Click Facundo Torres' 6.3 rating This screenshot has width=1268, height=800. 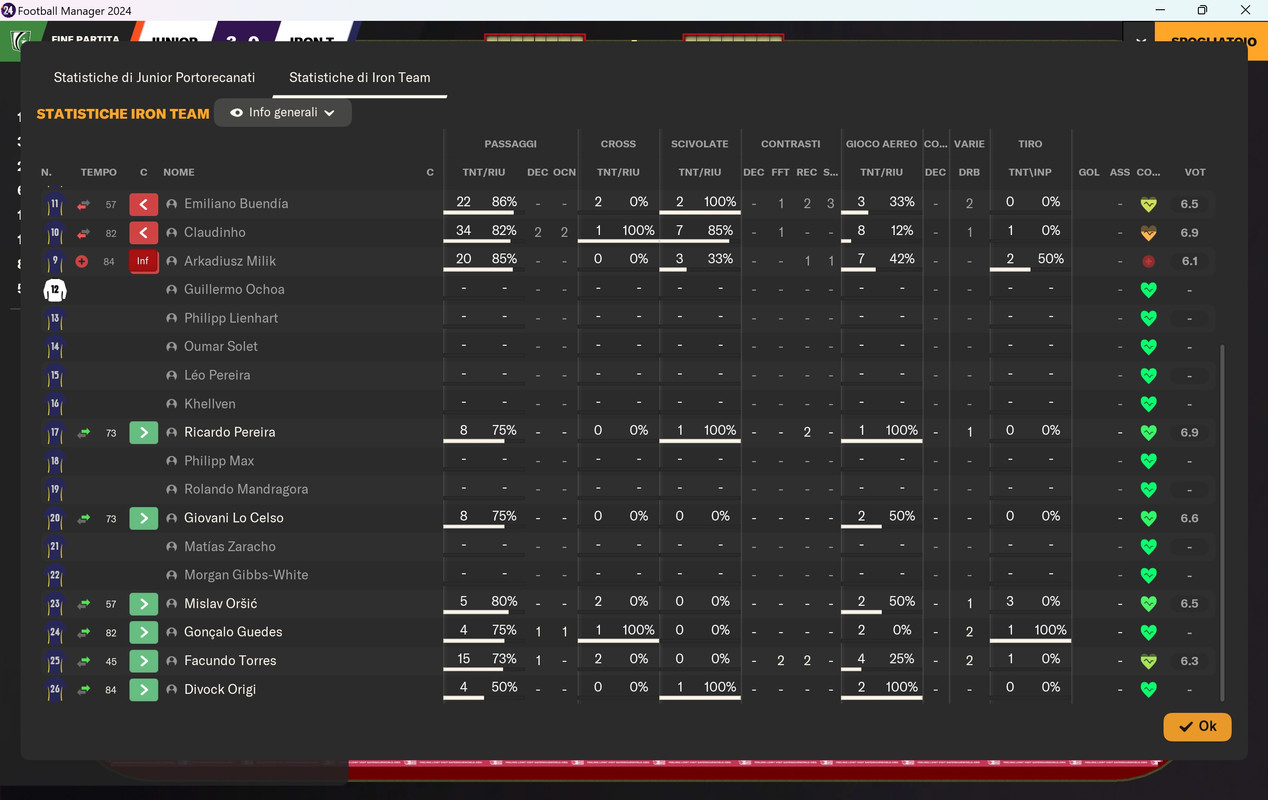(1189, 661)
